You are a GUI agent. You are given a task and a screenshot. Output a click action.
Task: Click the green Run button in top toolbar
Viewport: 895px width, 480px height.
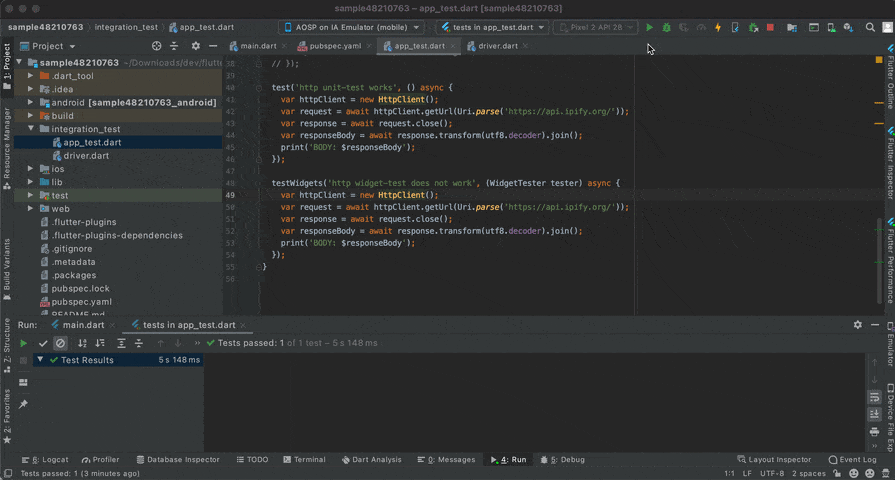(649, 27)
